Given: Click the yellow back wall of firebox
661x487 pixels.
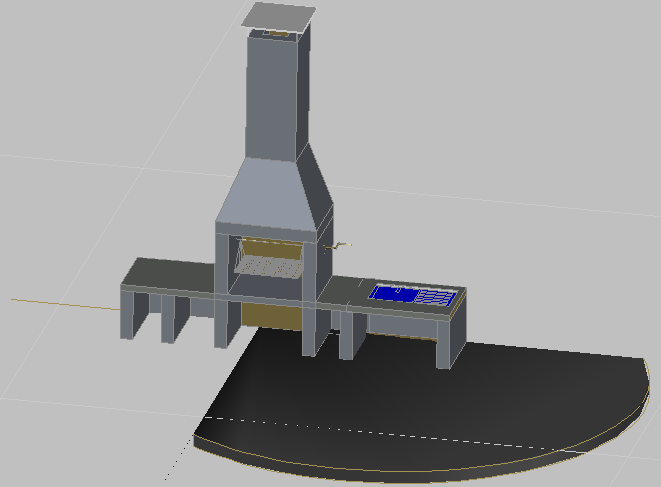Looking at the screenshot, I should tap(270, 248).
